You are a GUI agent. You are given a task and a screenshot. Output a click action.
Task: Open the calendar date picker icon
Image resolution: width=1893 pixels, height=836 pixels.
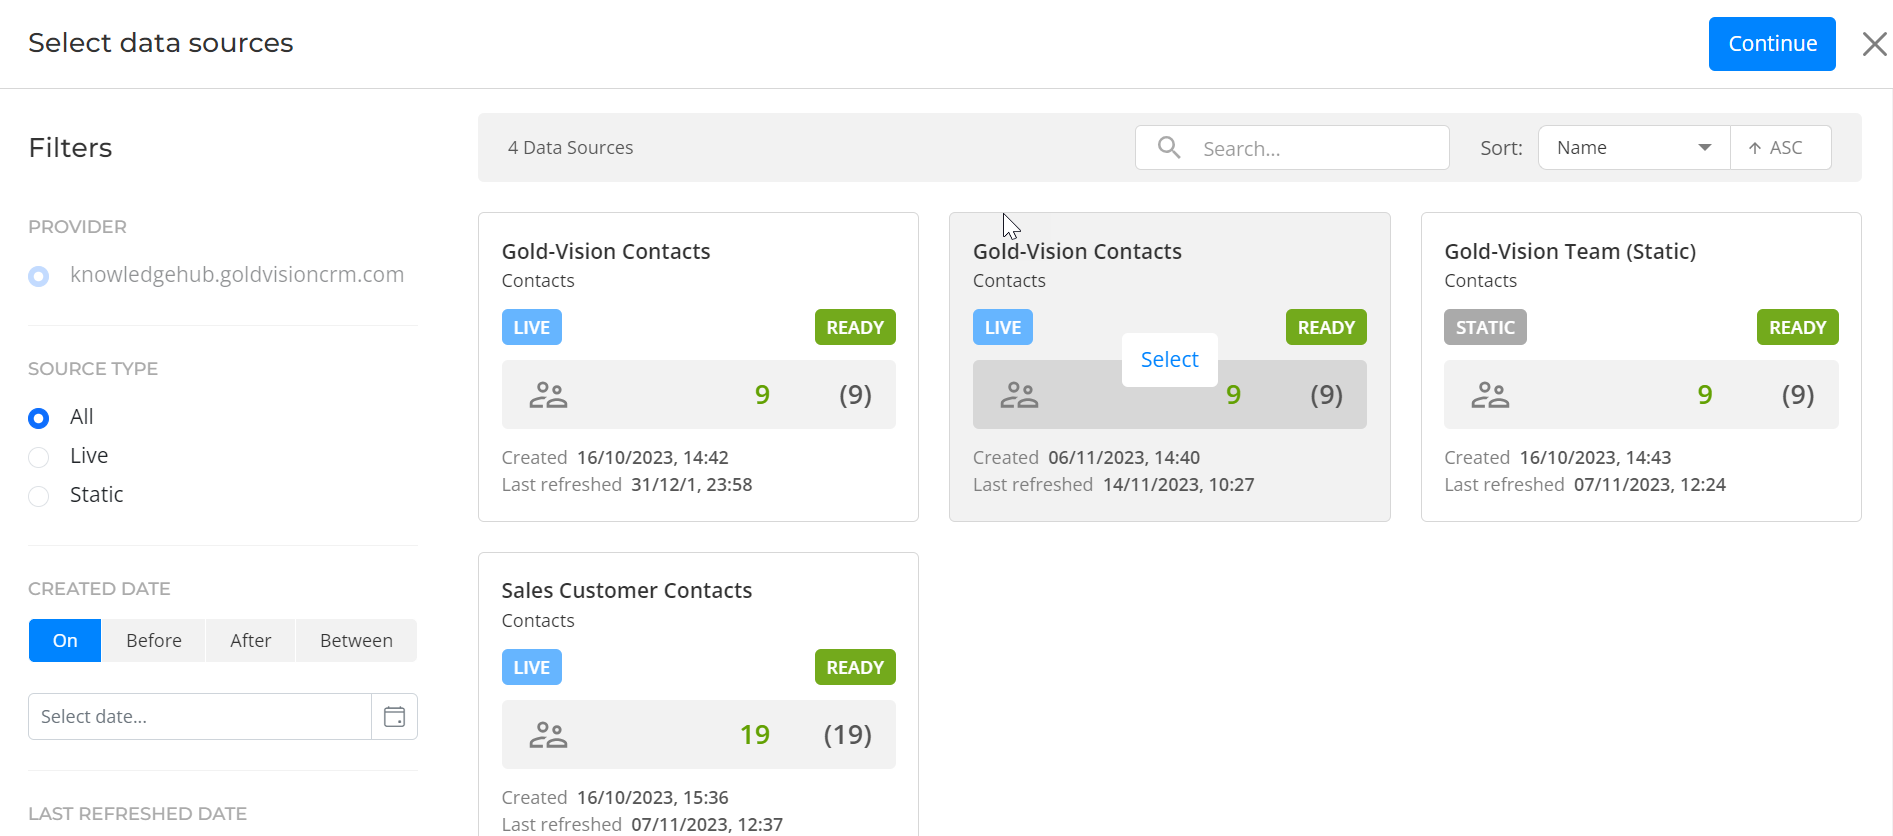pyautogui.click(x=394, y=717)
